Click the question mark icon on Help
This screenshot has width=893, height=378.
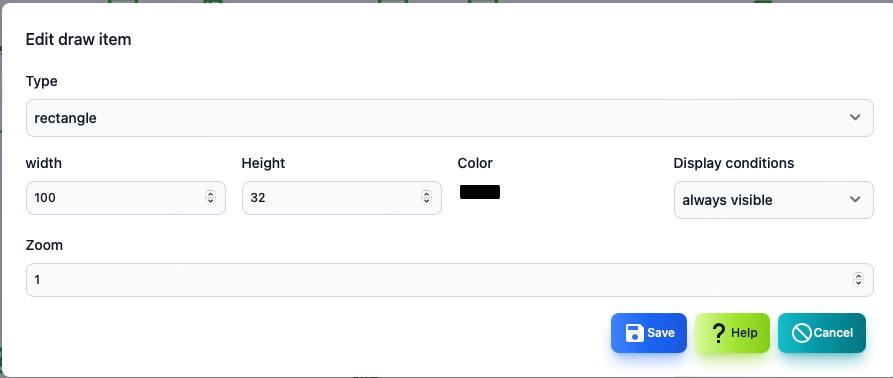click(719, 333)
